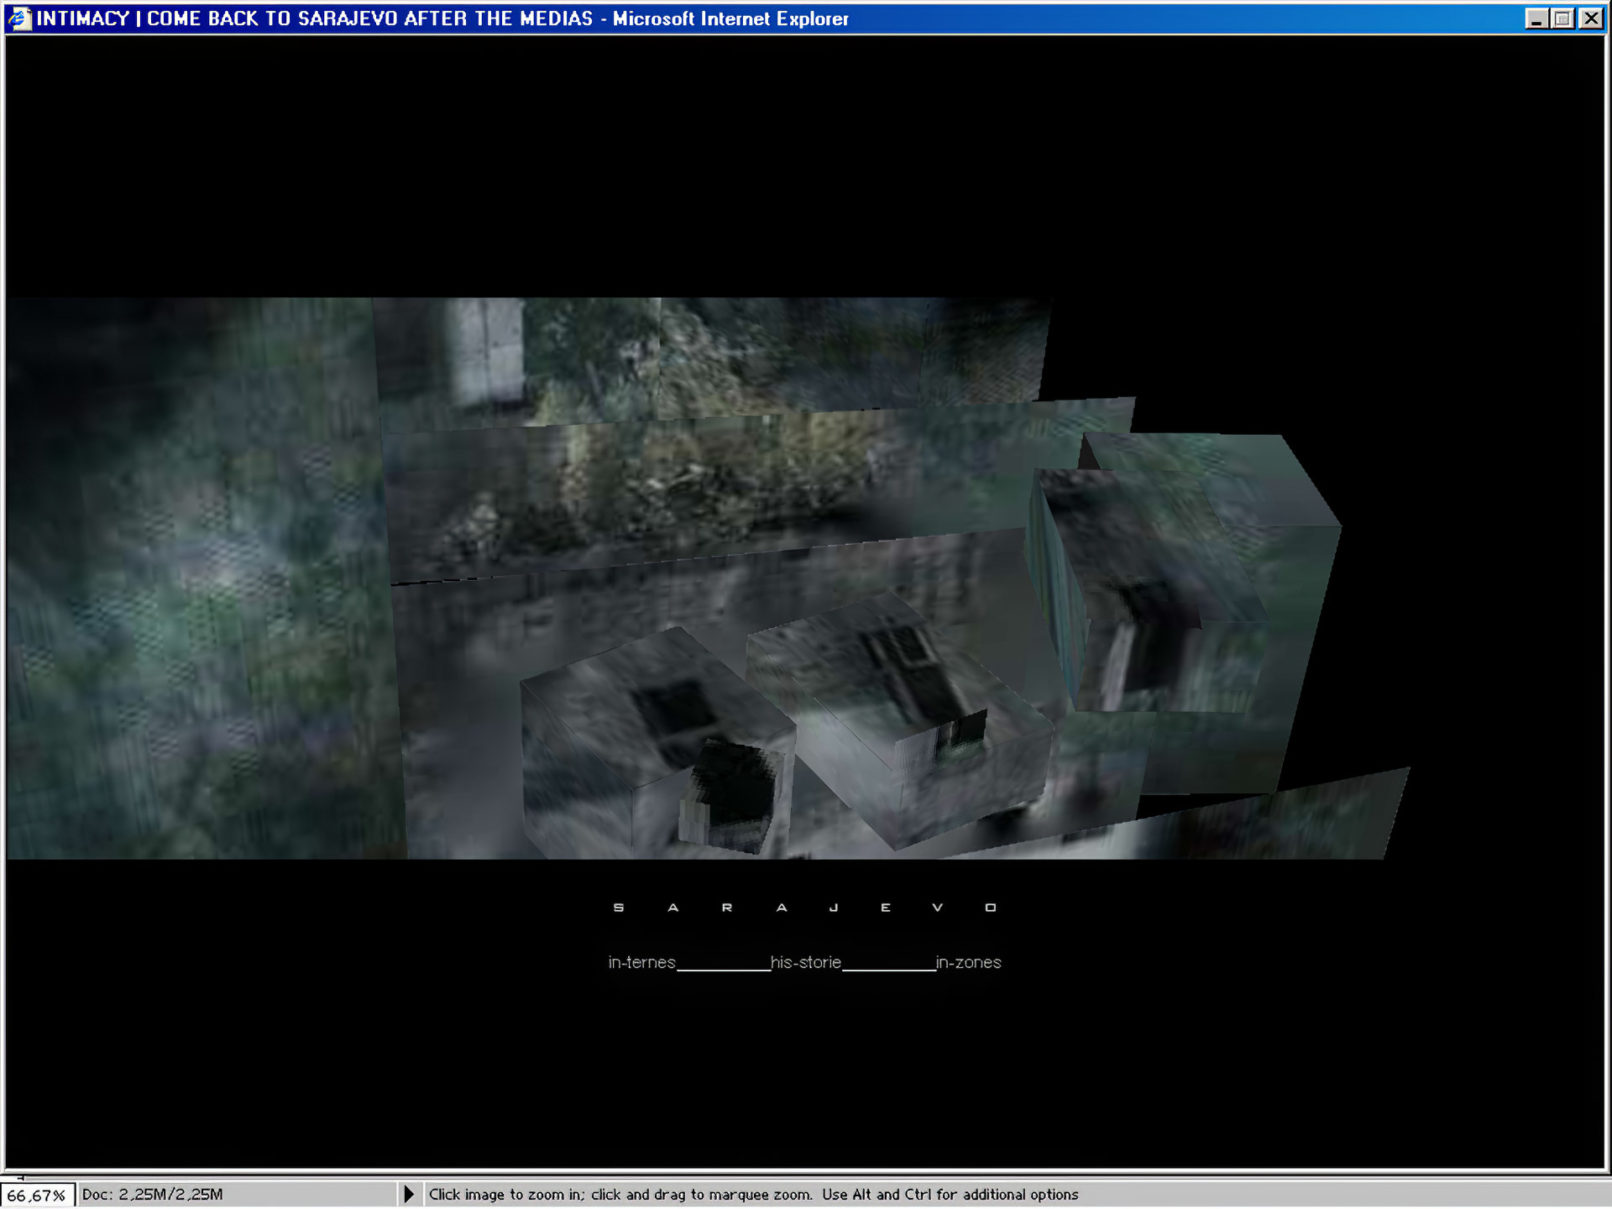Close the Internet Explorer window
This screenshot has width=1612, height=1209.
point(1590,18)
